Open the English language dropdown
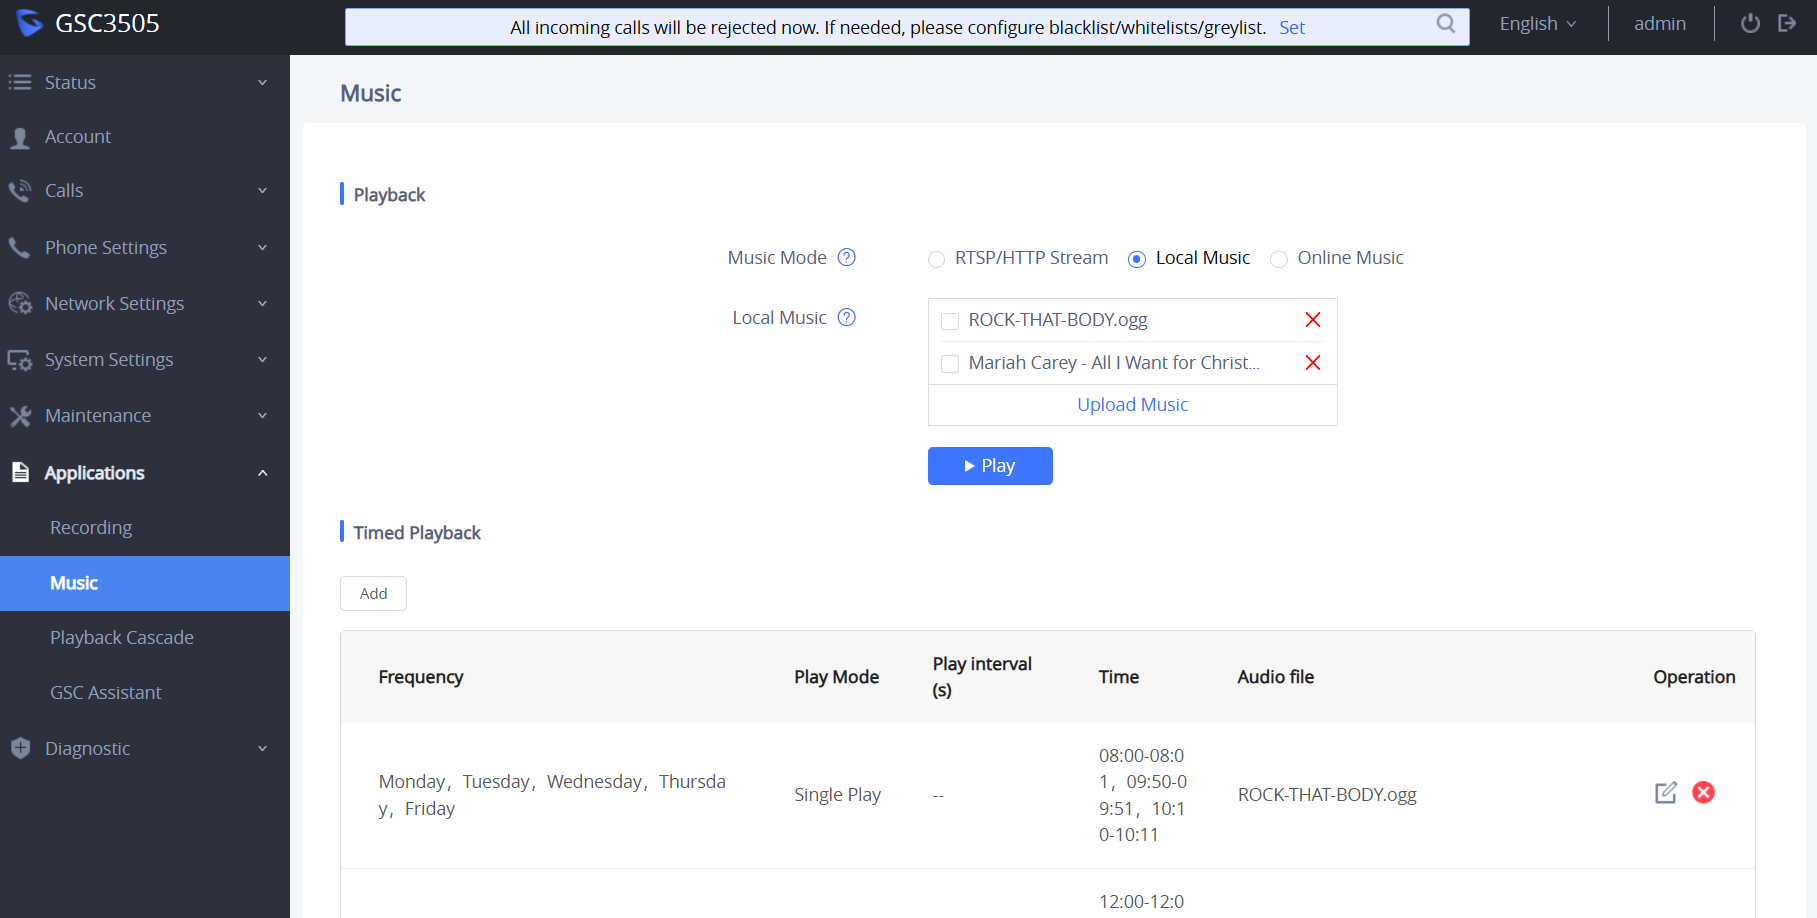The height and width of the screenshot is (918, 1817). click(1537, 24)
